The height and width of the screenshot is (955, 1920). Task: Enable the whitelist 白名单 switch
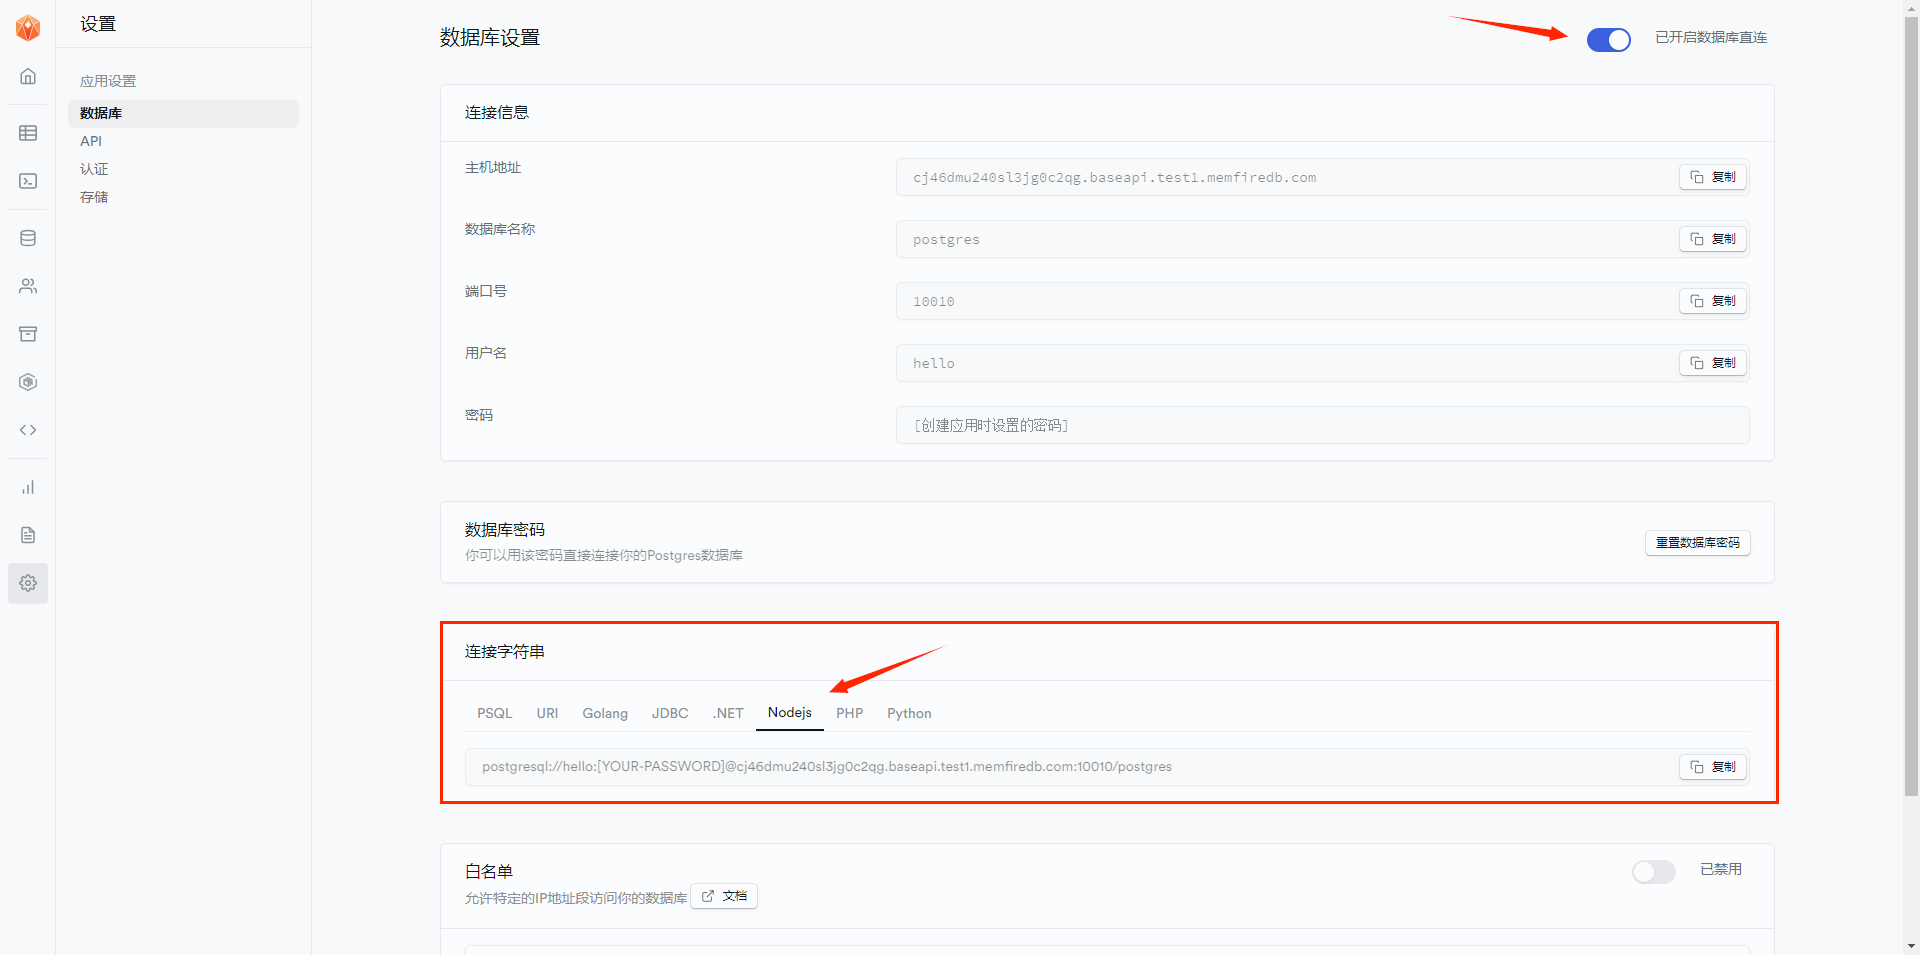point(1653,872)
